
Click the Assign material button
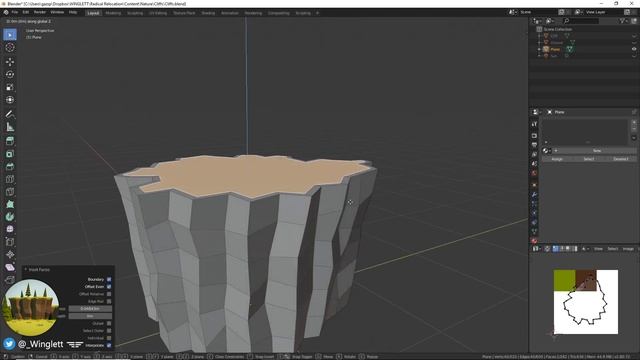557,159
